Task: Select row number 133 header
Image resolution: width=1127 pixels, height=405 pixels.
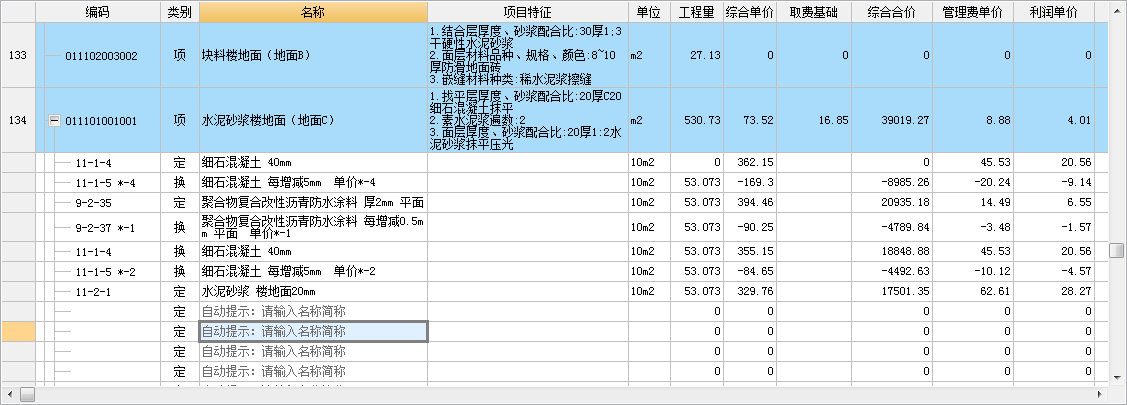Action: pos(17,56)
